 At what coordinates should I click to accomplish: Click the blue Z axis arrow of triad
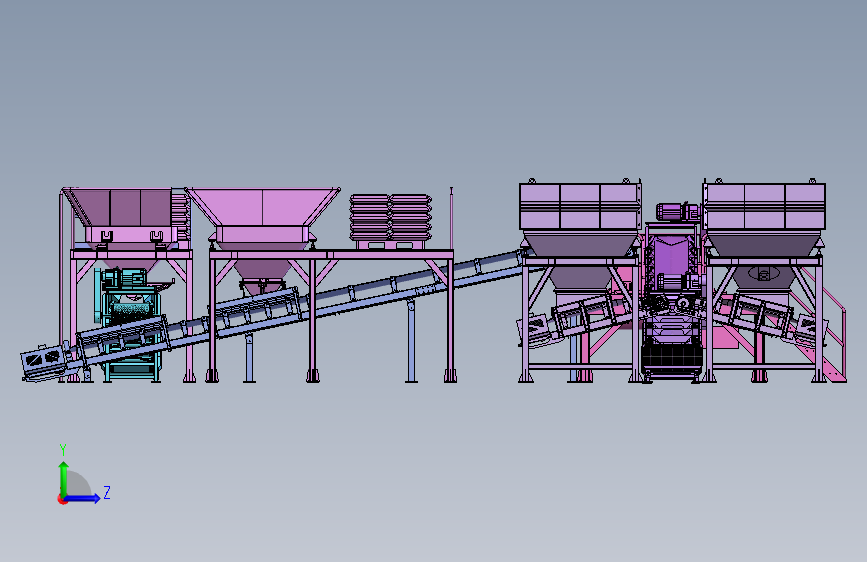(x=83, y=498)
